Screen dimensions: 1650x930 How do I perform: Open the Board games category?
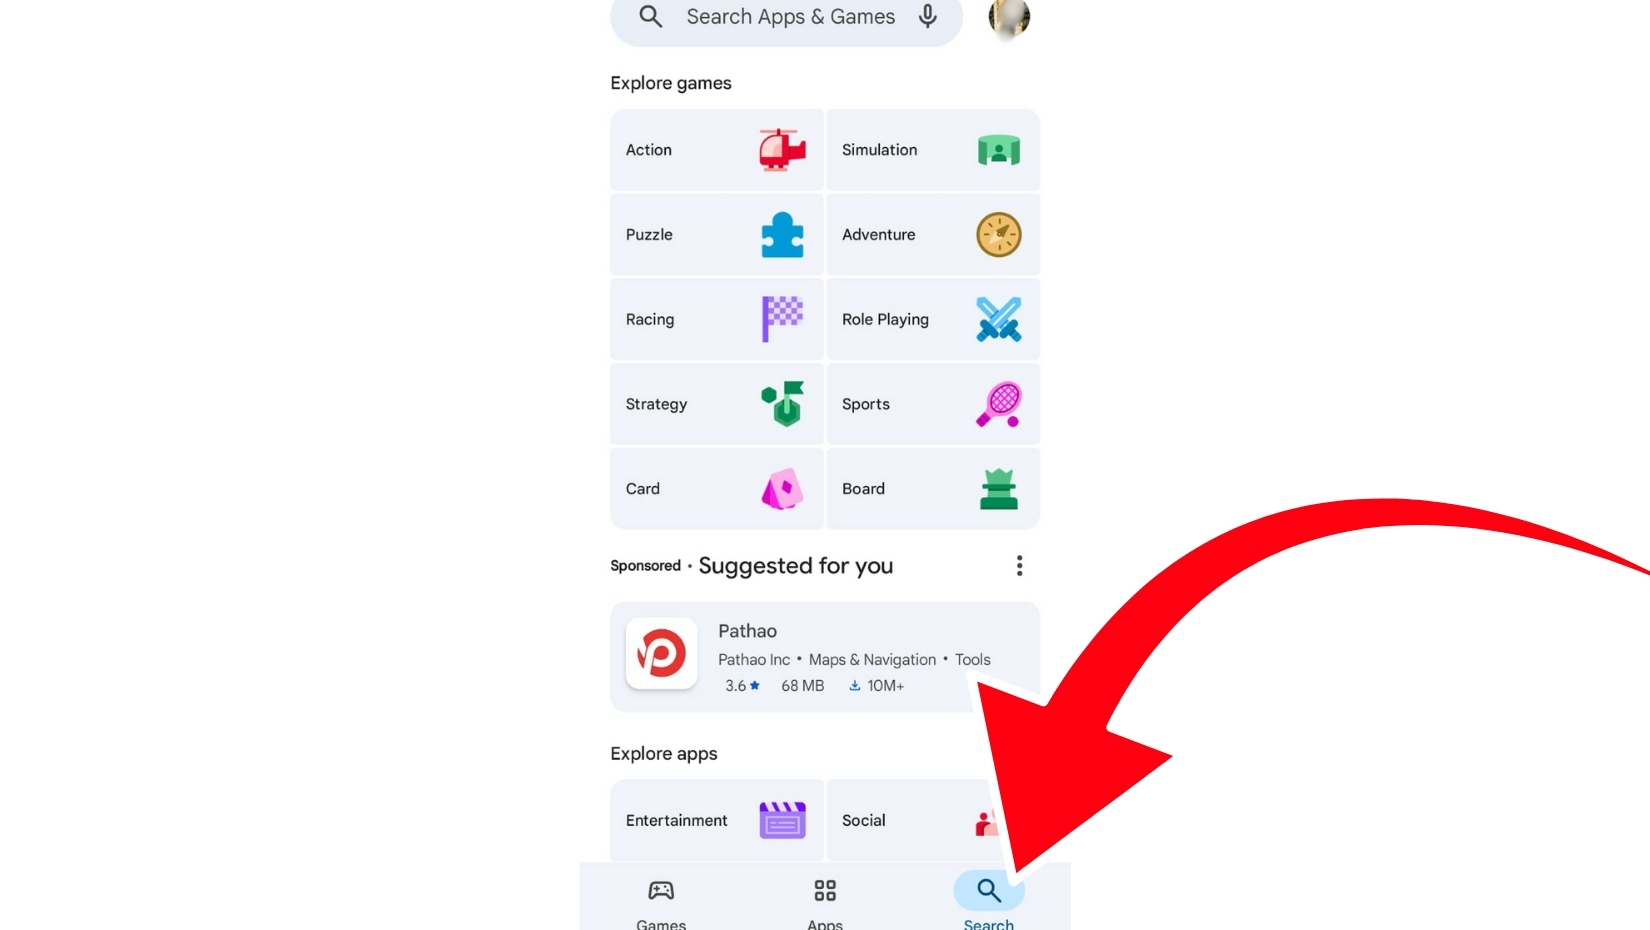[x=933, y=489]
